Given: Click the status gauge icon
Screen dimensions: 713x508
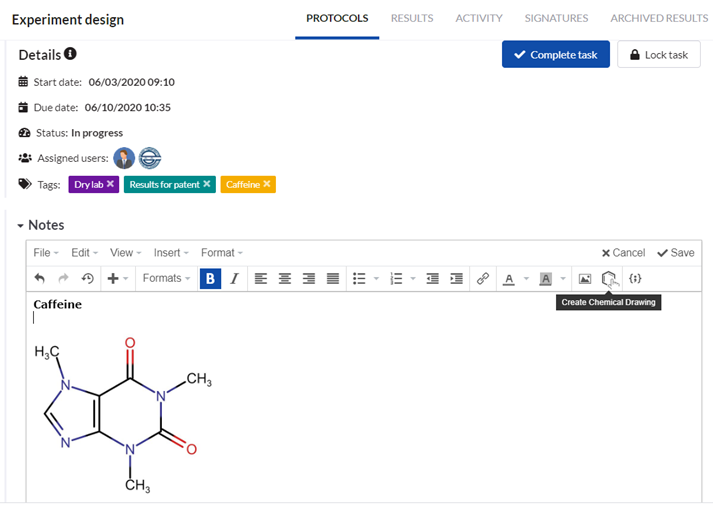Looking at the screenshot, I should tap(24, 133).
